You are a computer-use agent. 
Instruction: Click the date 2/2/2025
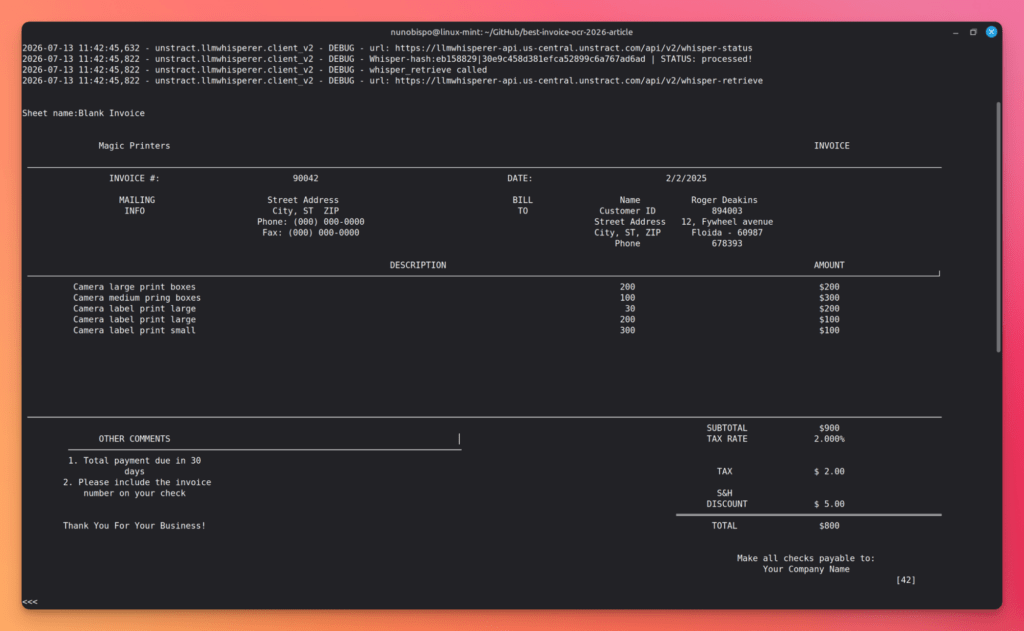[x=686, y=178]
